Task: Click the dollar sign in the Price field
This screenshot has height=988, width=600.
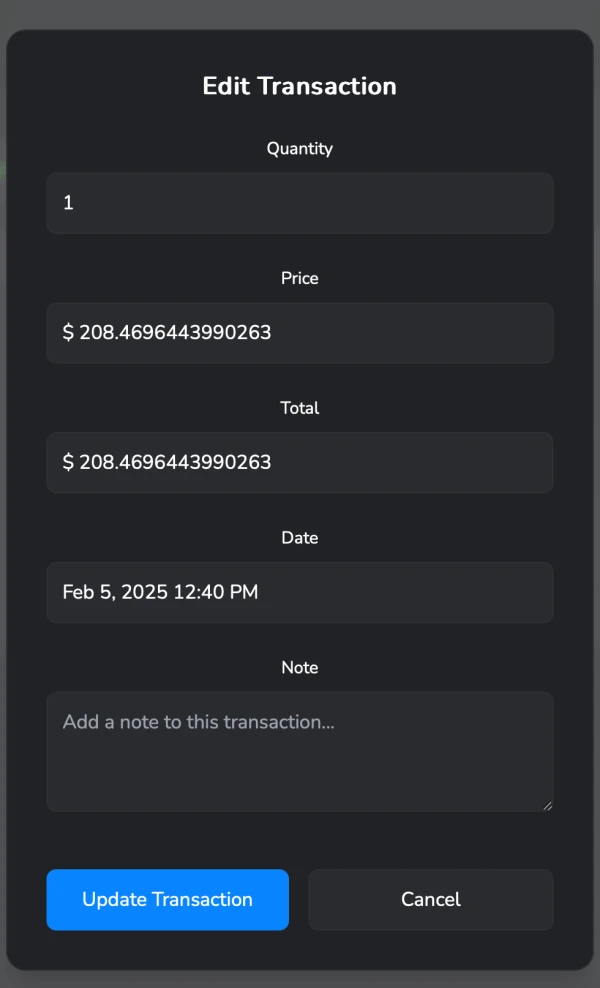Action: click(66, 332)
